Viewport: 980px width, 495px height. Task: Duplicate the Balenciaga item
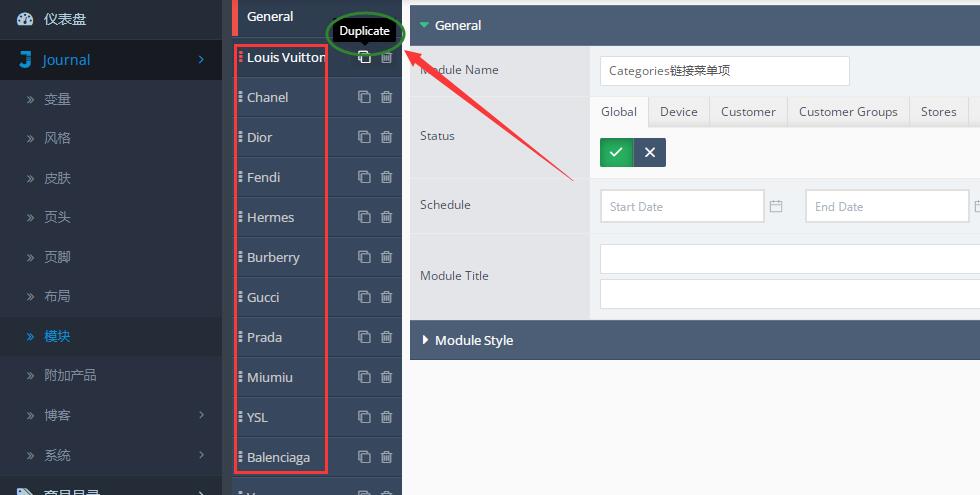tap(364, 457)
